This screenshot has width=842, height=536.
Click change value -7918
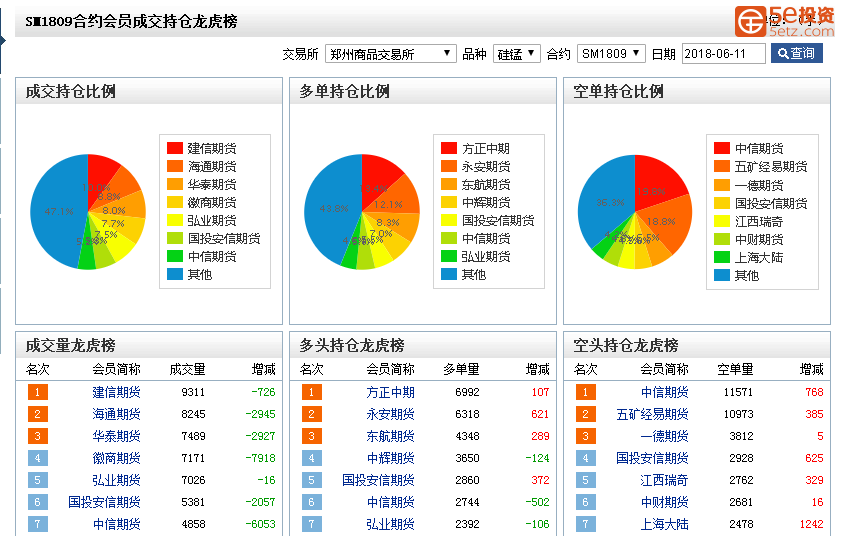(260, 458)
